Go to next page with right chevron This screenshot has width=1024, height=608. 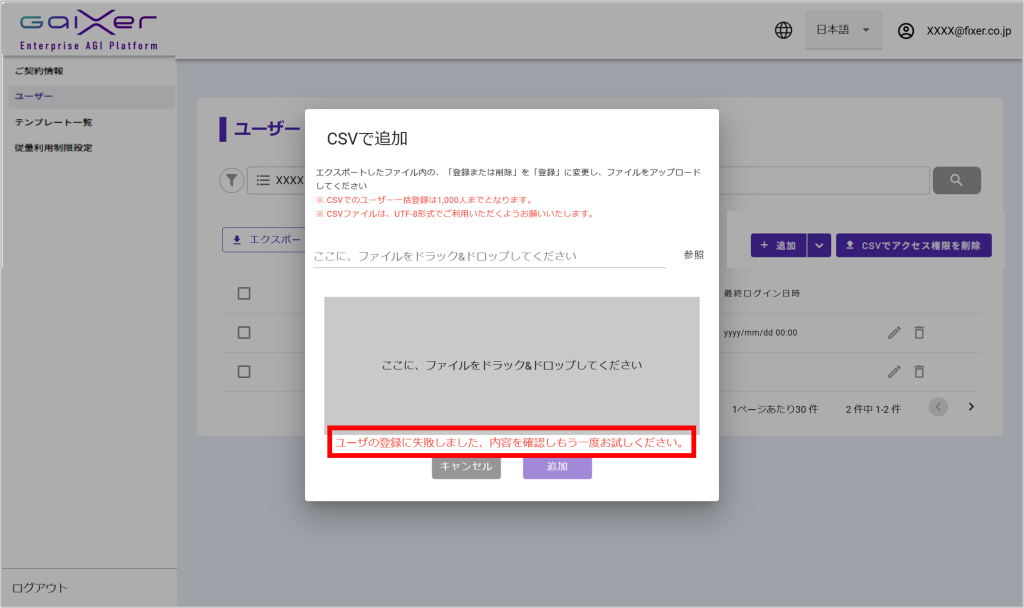click(x=970, y=407)
